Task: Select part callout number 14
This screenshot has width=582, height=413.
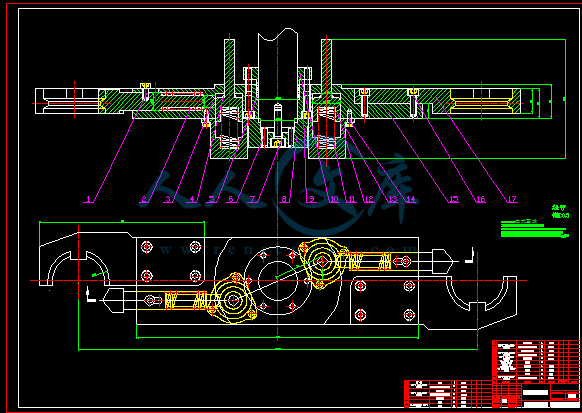Action: [411, 200]
